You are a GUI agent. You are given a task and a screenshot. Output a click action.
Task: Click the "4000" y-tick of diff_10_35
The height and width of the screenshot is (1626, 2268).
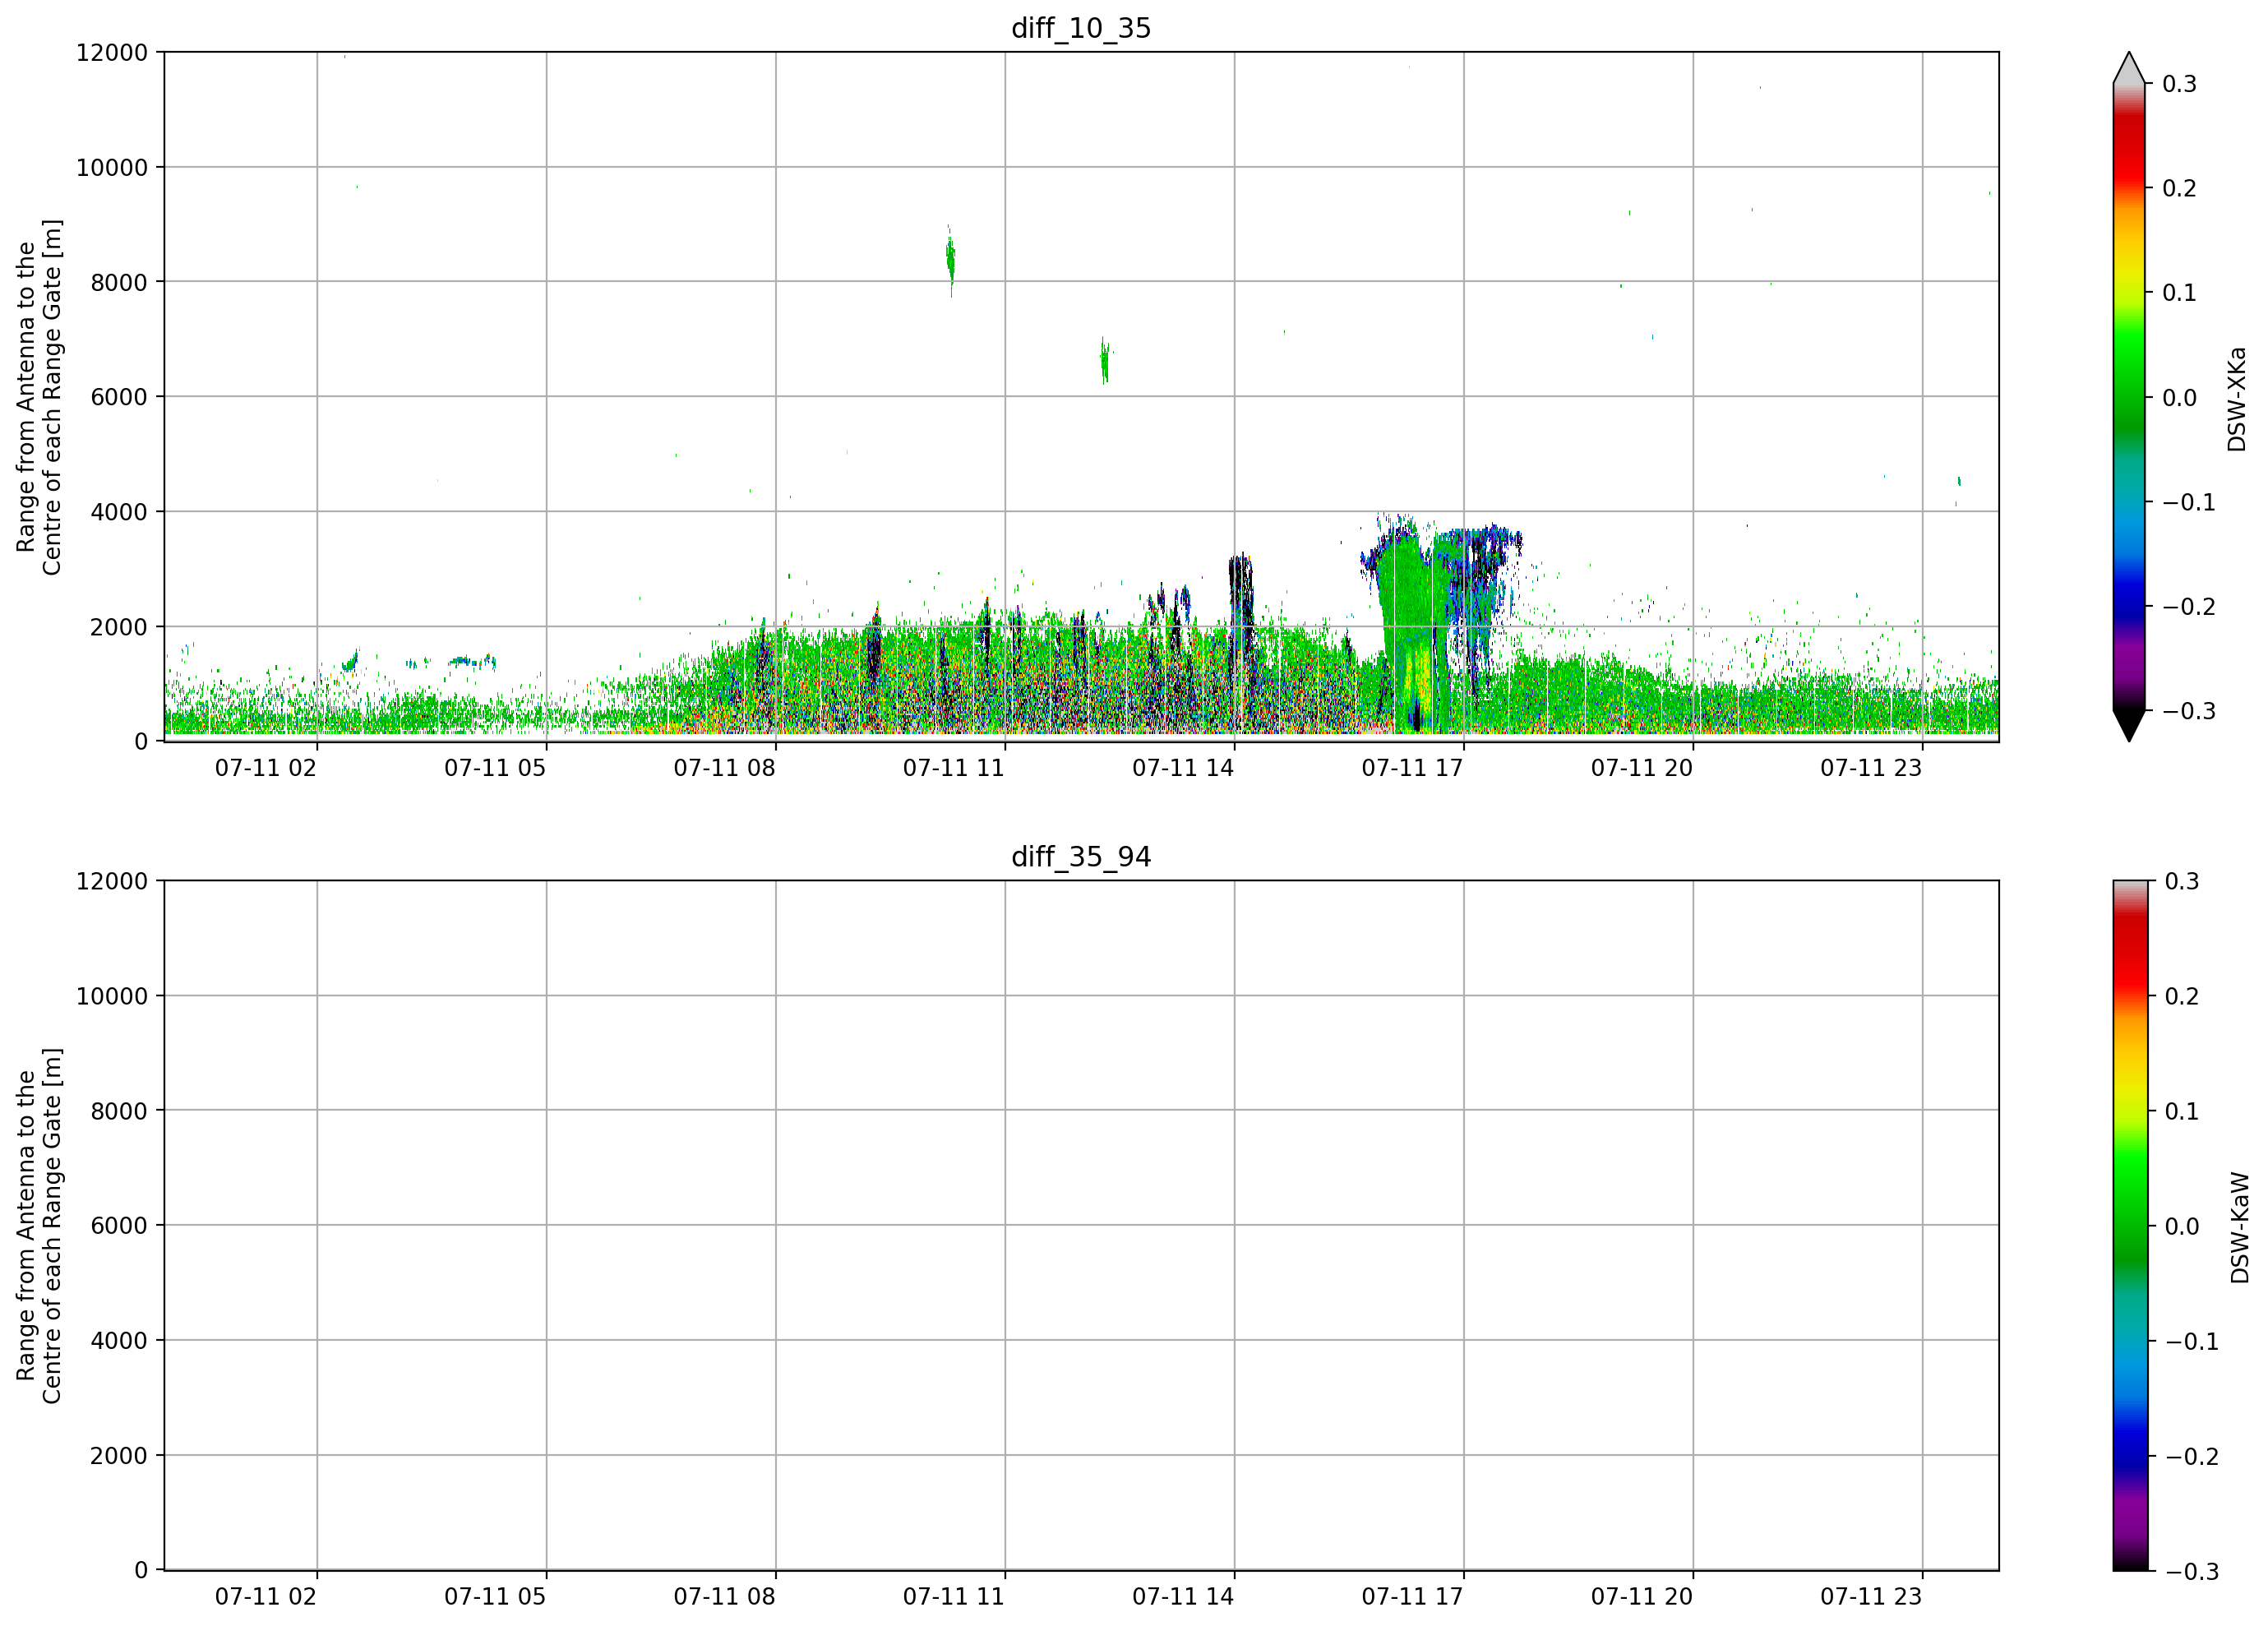(x=119, y=512)
